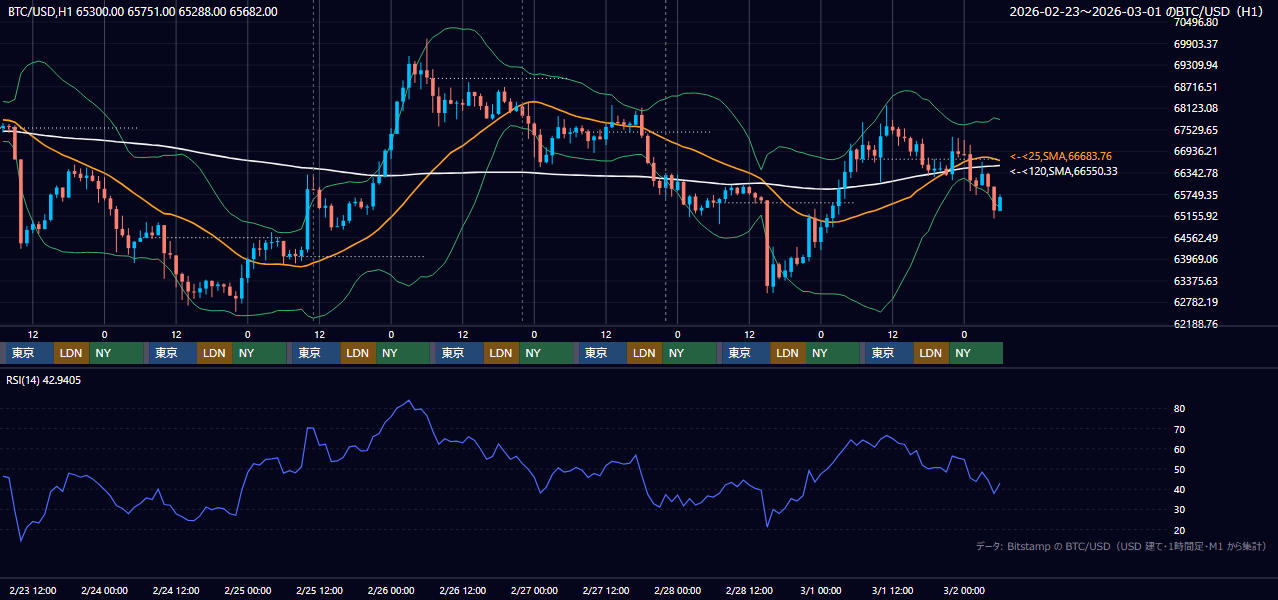Click price axis label 69903.37
This screenshot has width=1278, height=600.
1195,44
